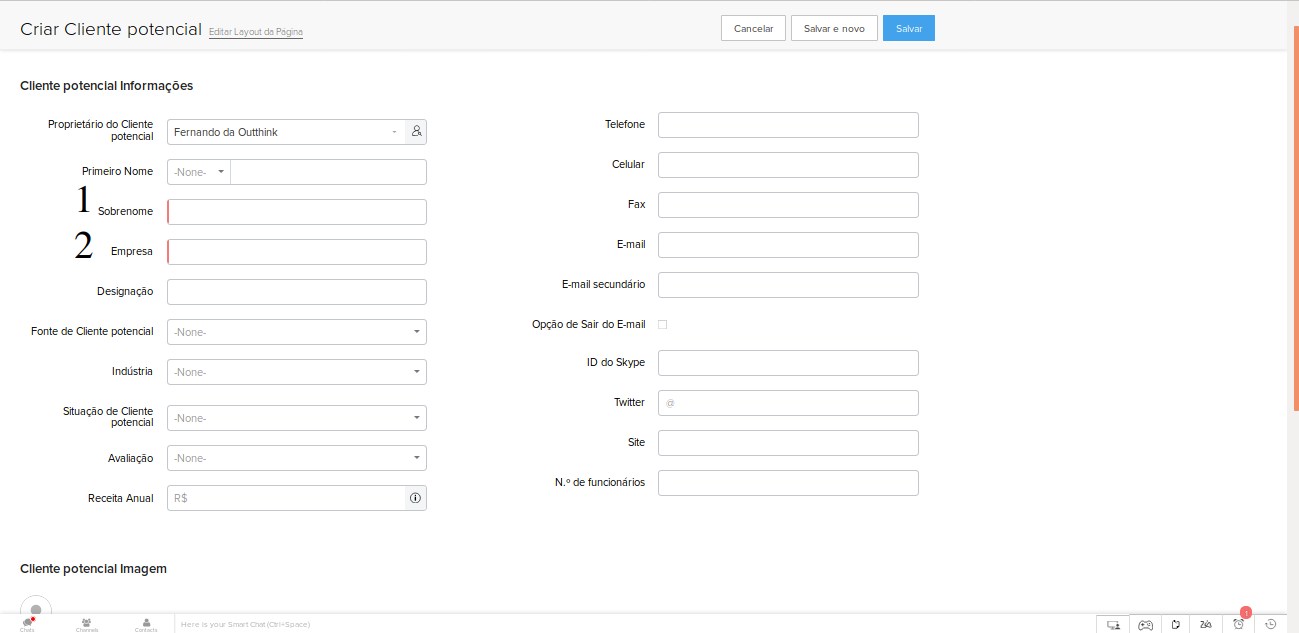Focus the Primeiro Nome text field

329,172
